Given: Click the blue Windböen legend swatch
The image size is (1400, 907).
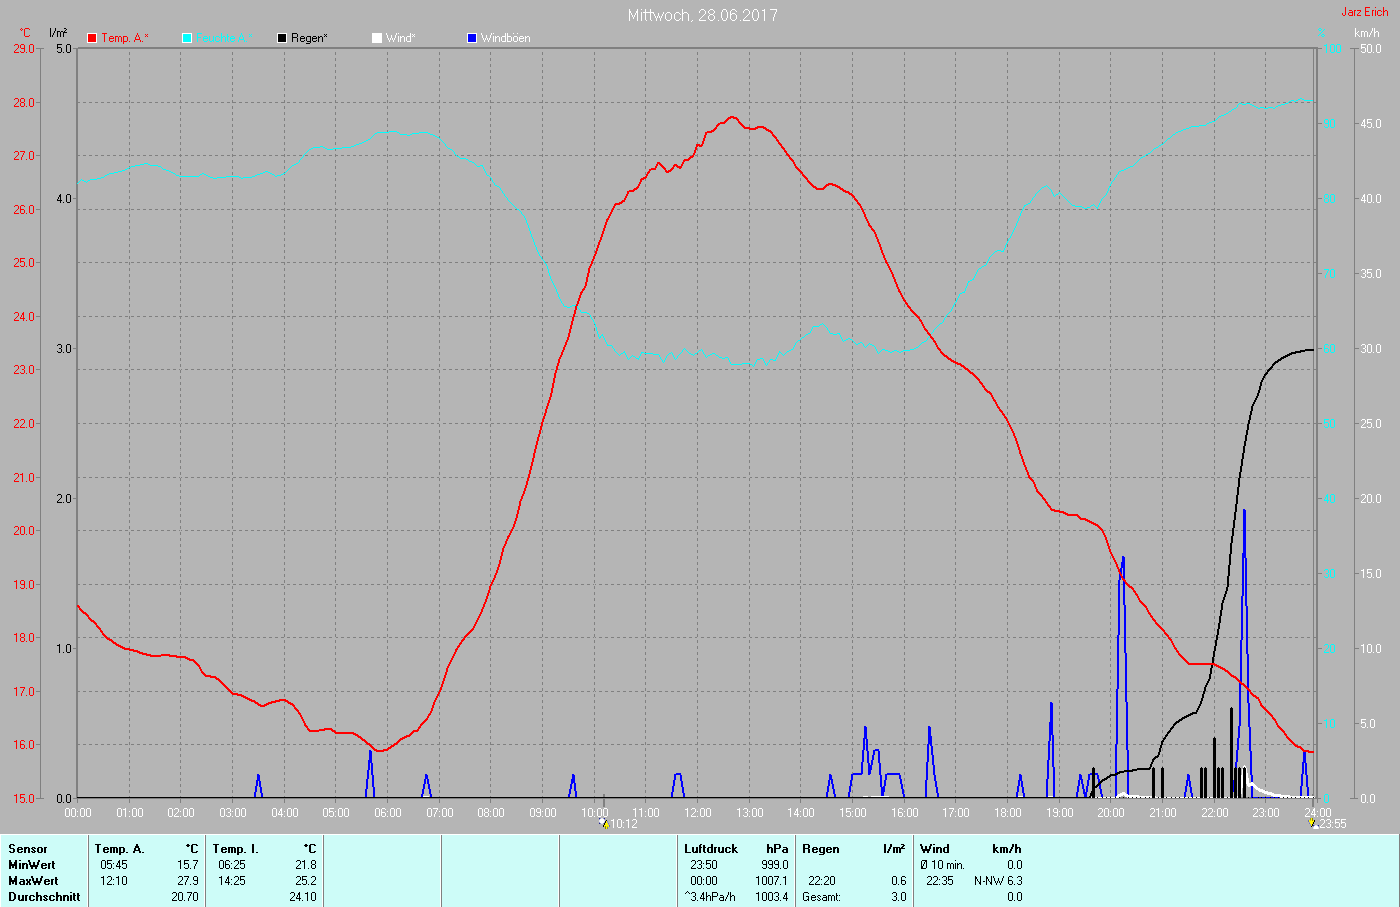Looking at the screenshot, I should (472, 38).
